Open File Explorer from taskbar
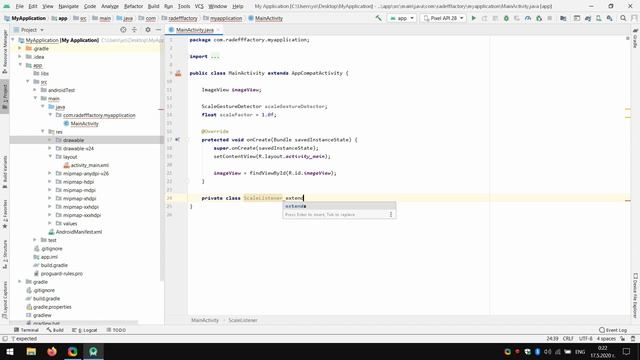Viewport: 640px width, 360px height. pyautogui.click(x=31, y=351)
